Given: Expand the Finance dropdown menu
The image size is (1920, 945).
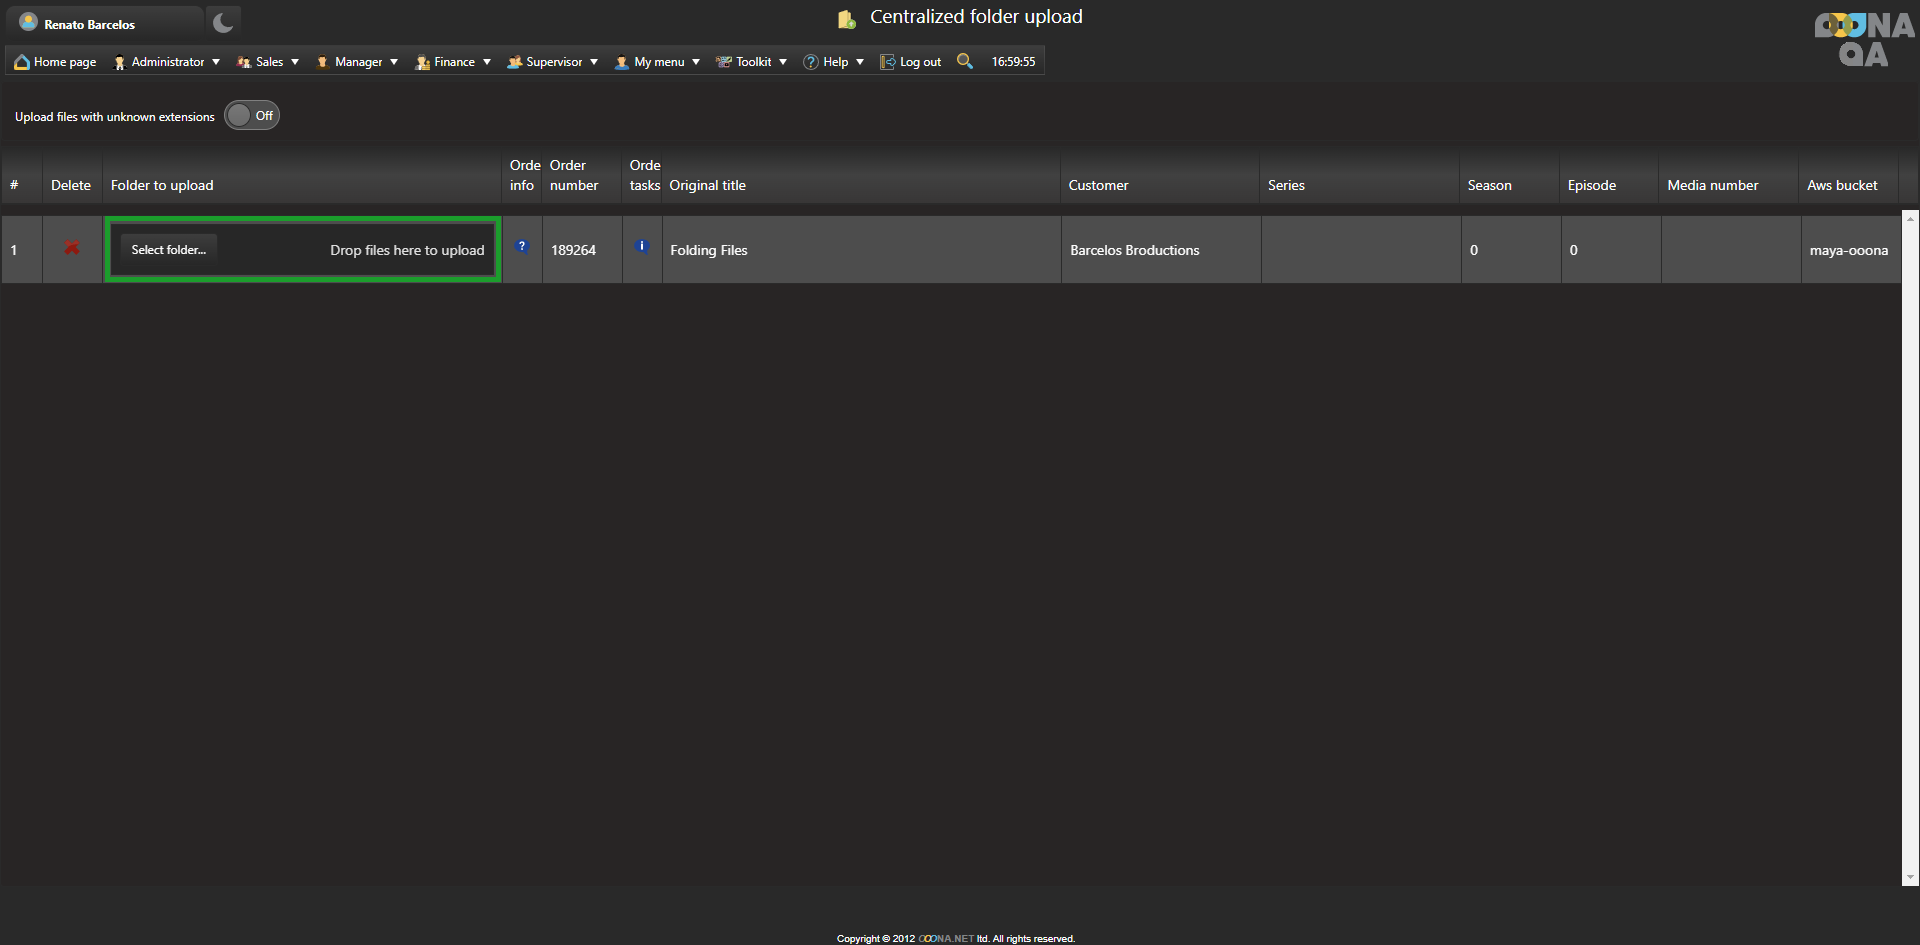Looking at the screenshot, I should click(454, 62).
